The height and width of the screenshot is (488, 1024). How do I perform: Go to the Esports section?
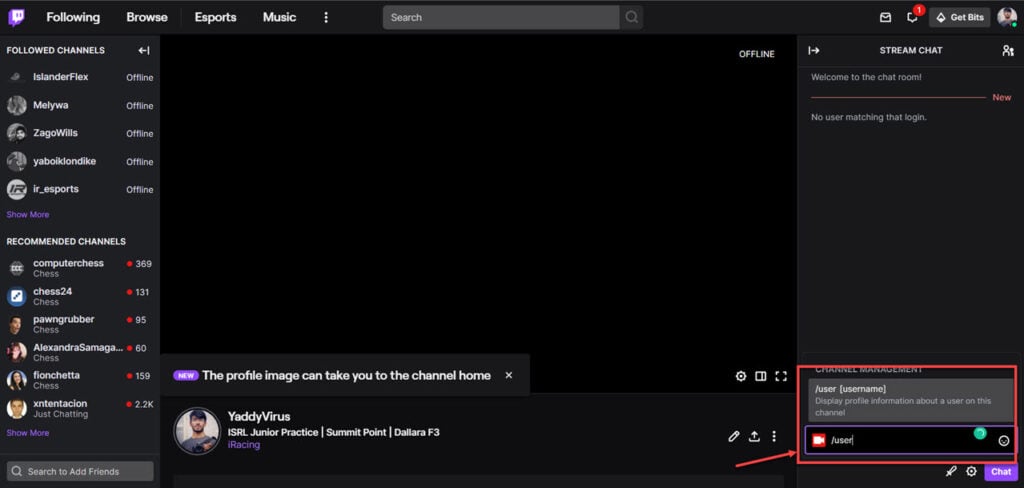tap(216, 18)
